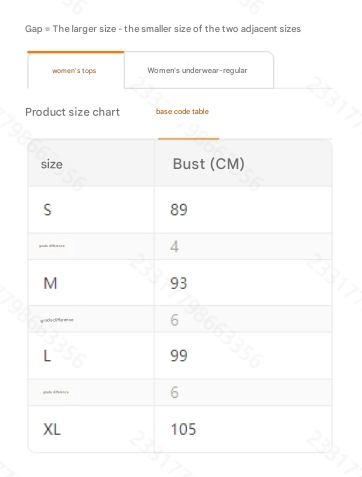
Task: Select the M size row
Action: tap(180, 283)
